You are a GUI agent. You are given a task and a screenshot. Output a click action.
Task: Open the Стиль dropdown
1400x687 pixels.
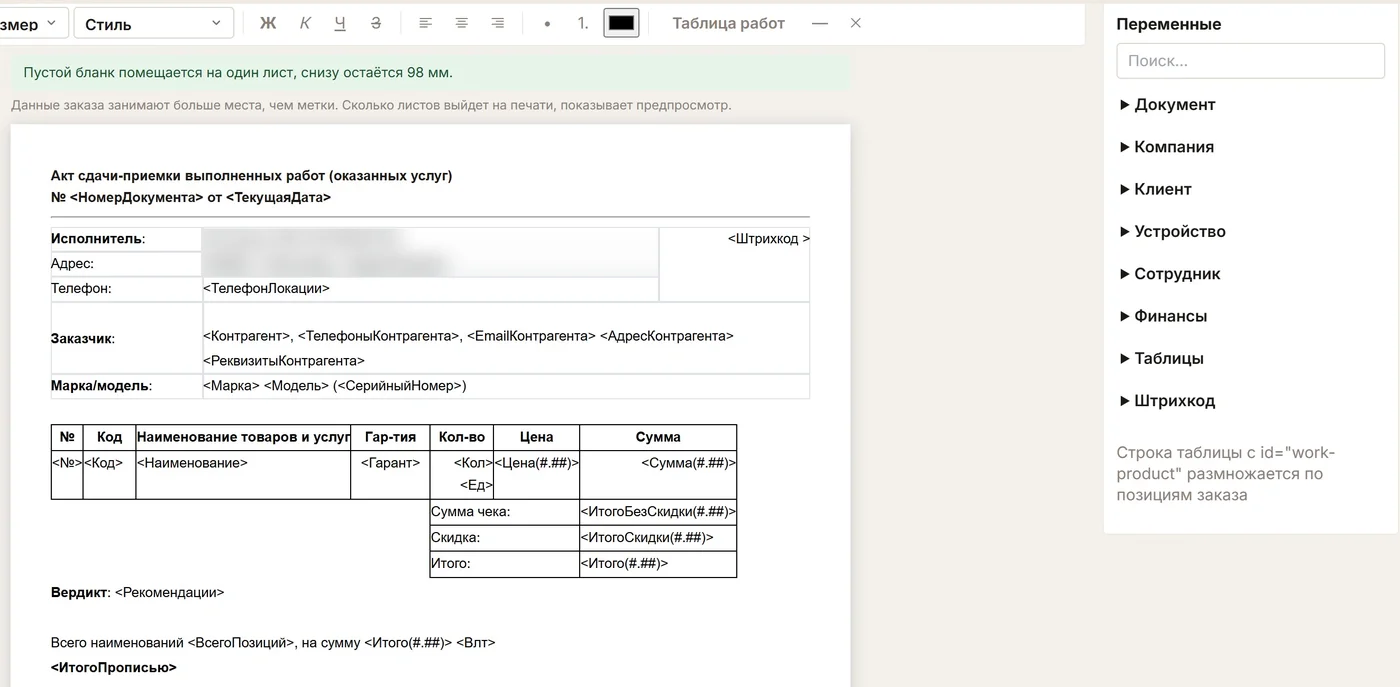point(154,23)
